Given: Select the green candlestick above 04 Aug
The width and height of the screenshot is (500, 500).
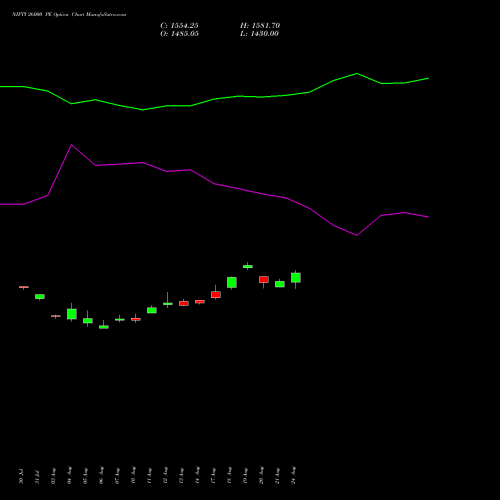Looking at the screenshot, I should 72,313.
